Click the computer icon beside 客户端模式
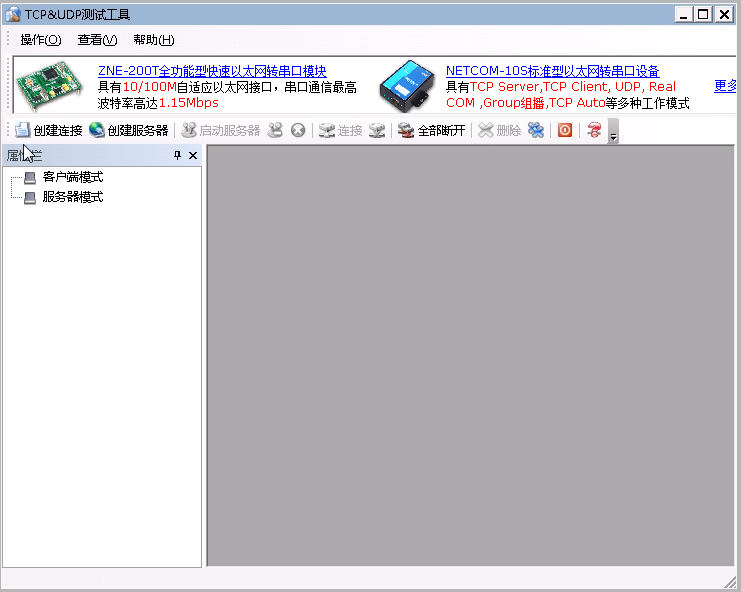Screen dimensions: 741x592 pos(30,178)
